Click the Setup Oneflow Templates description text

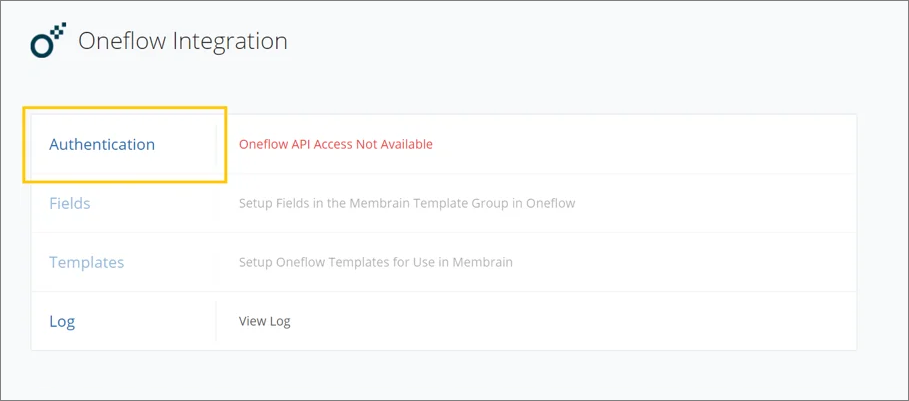376,262
